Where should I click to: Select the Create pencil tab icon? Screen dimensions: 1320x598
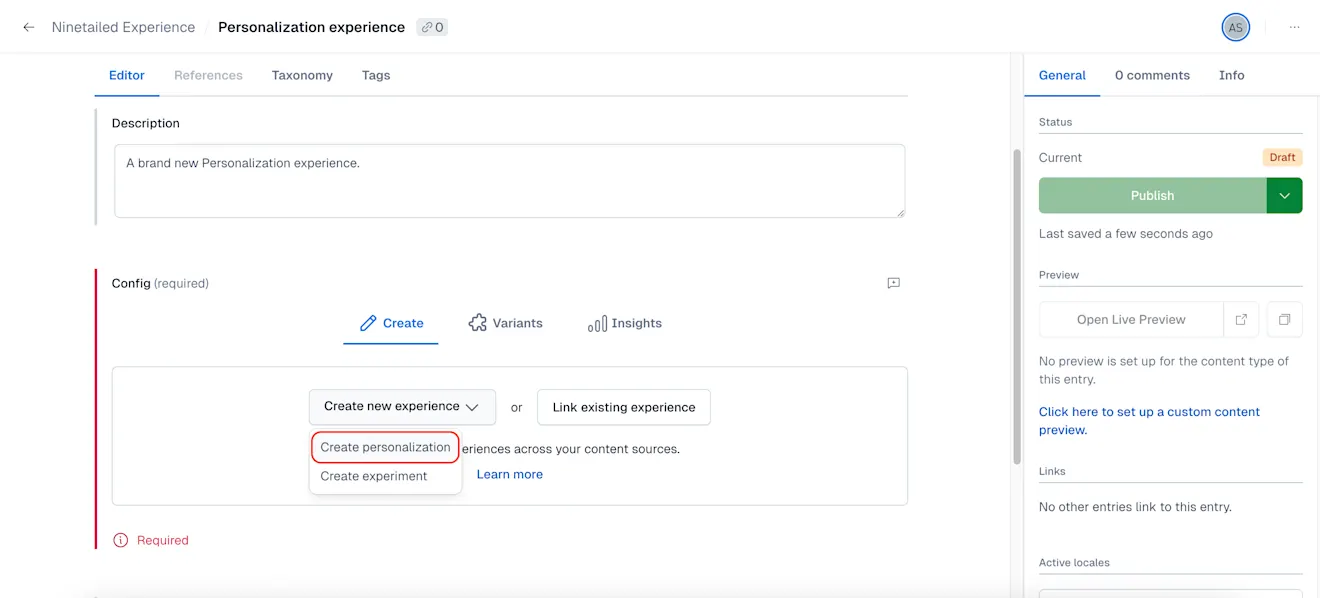(367, 322)
